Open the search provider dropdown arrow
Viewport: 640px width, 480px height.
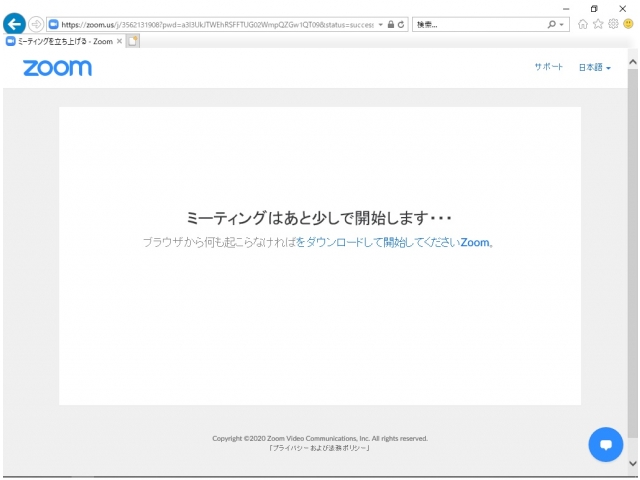coord(562,24)
